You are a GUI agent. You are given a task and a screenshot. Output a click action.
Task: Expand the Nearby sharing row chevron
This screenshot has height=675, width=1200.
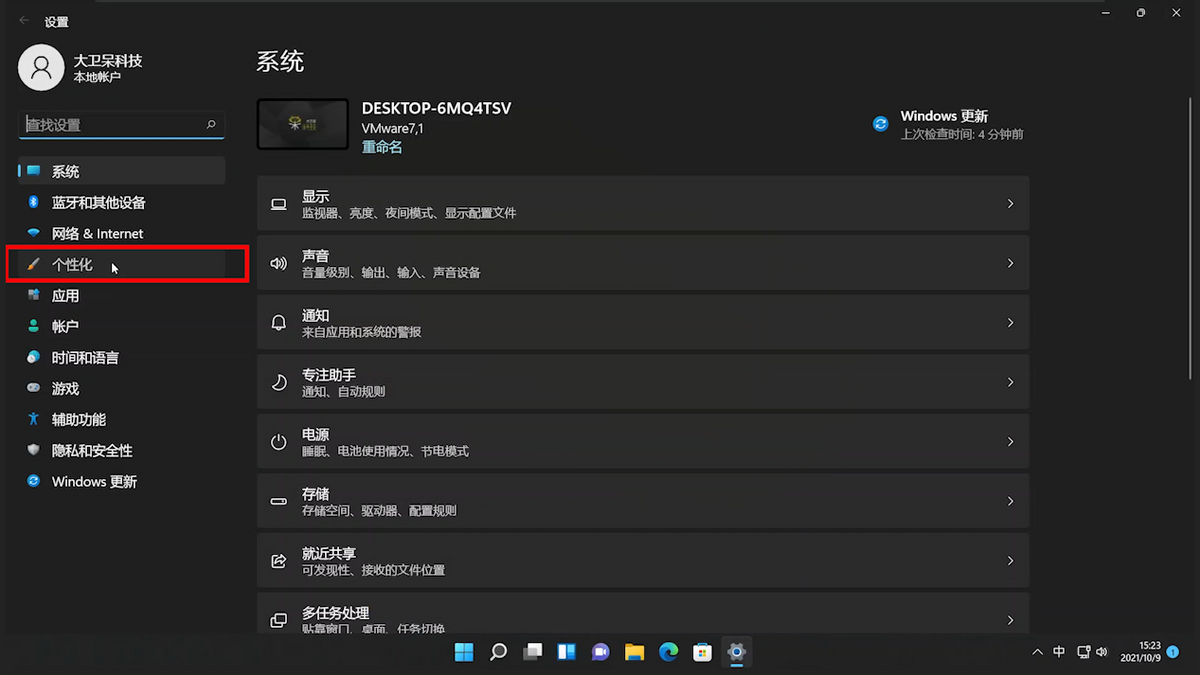point(1010,561)
